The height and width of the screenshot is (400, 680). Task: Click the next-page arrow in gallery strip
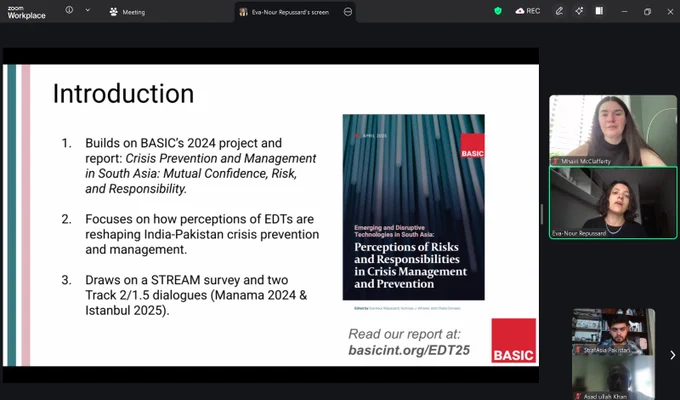[x=673, y=355]
